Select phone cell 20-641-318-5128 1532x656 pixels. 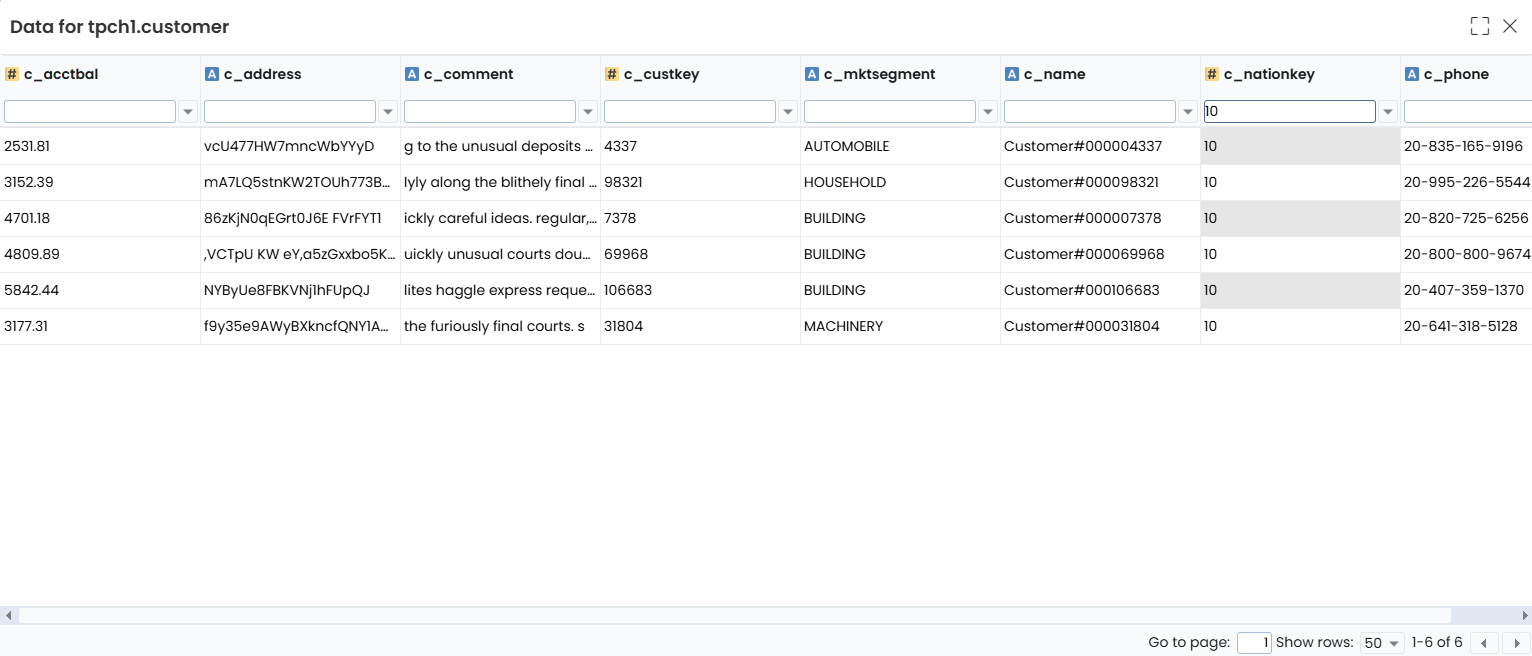point(1466,326)
